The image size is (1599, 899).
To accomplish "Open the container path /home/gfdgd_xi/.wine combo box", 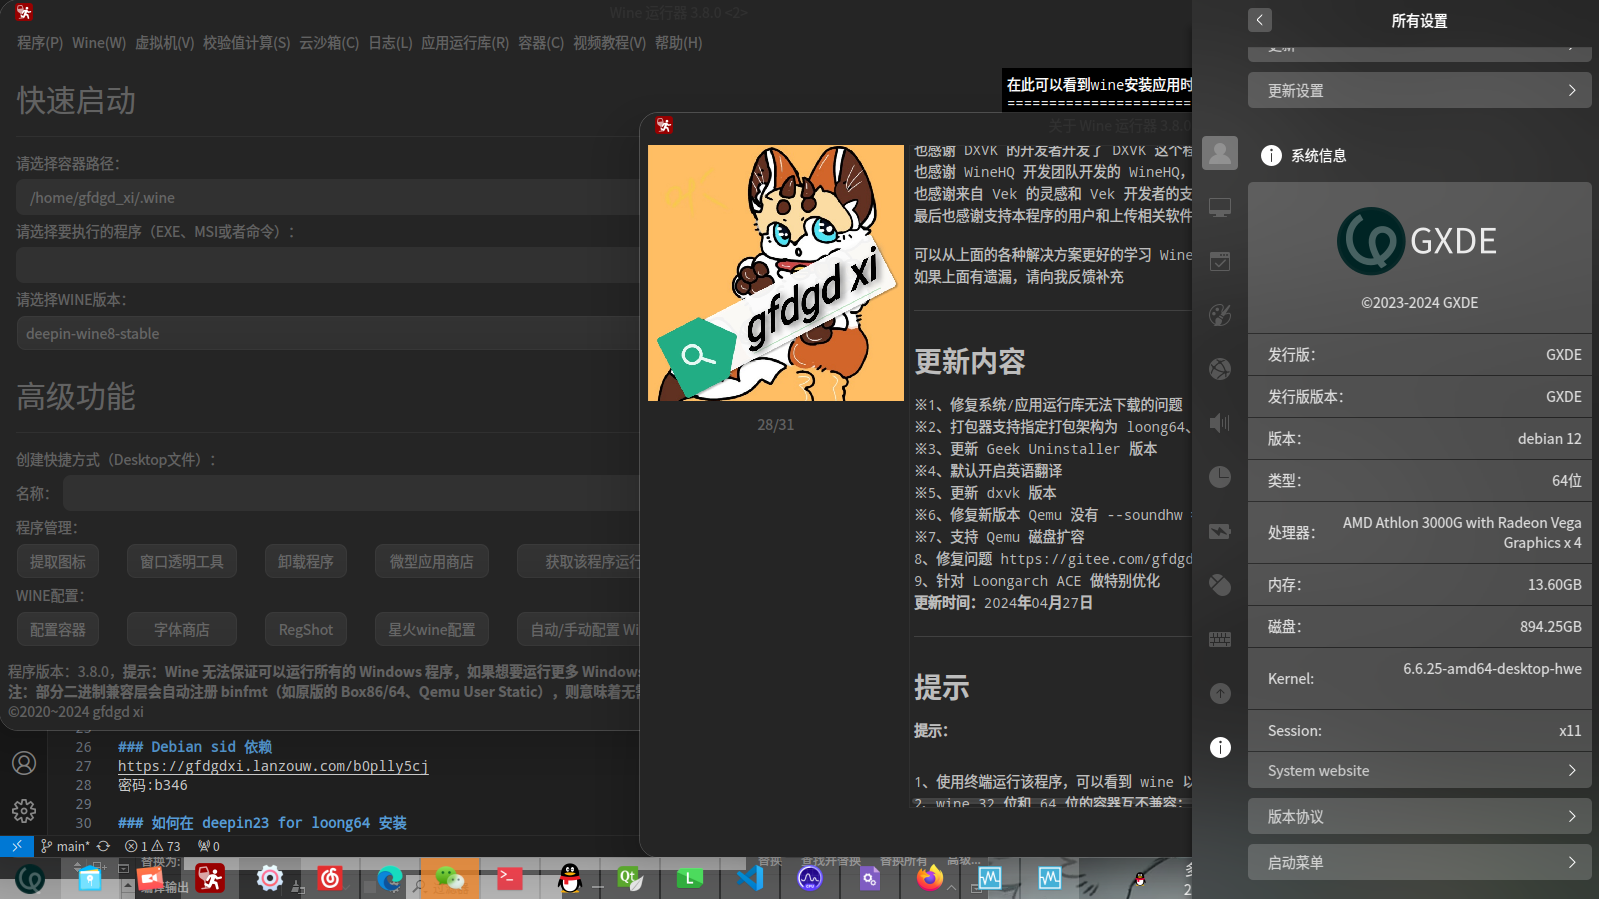I will point(330,197).
